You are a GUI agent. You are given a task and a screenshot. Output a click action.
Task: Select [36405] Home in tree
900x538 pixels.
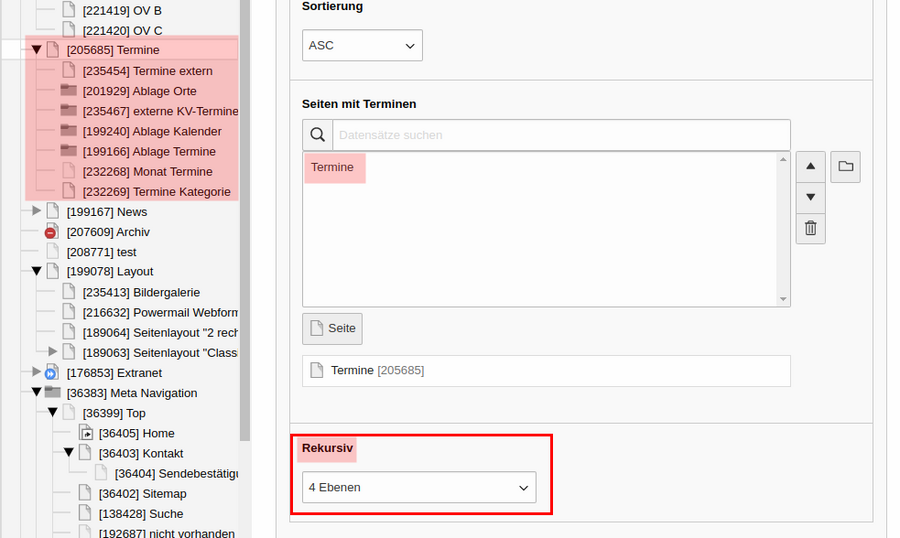[x=137, y=434]
